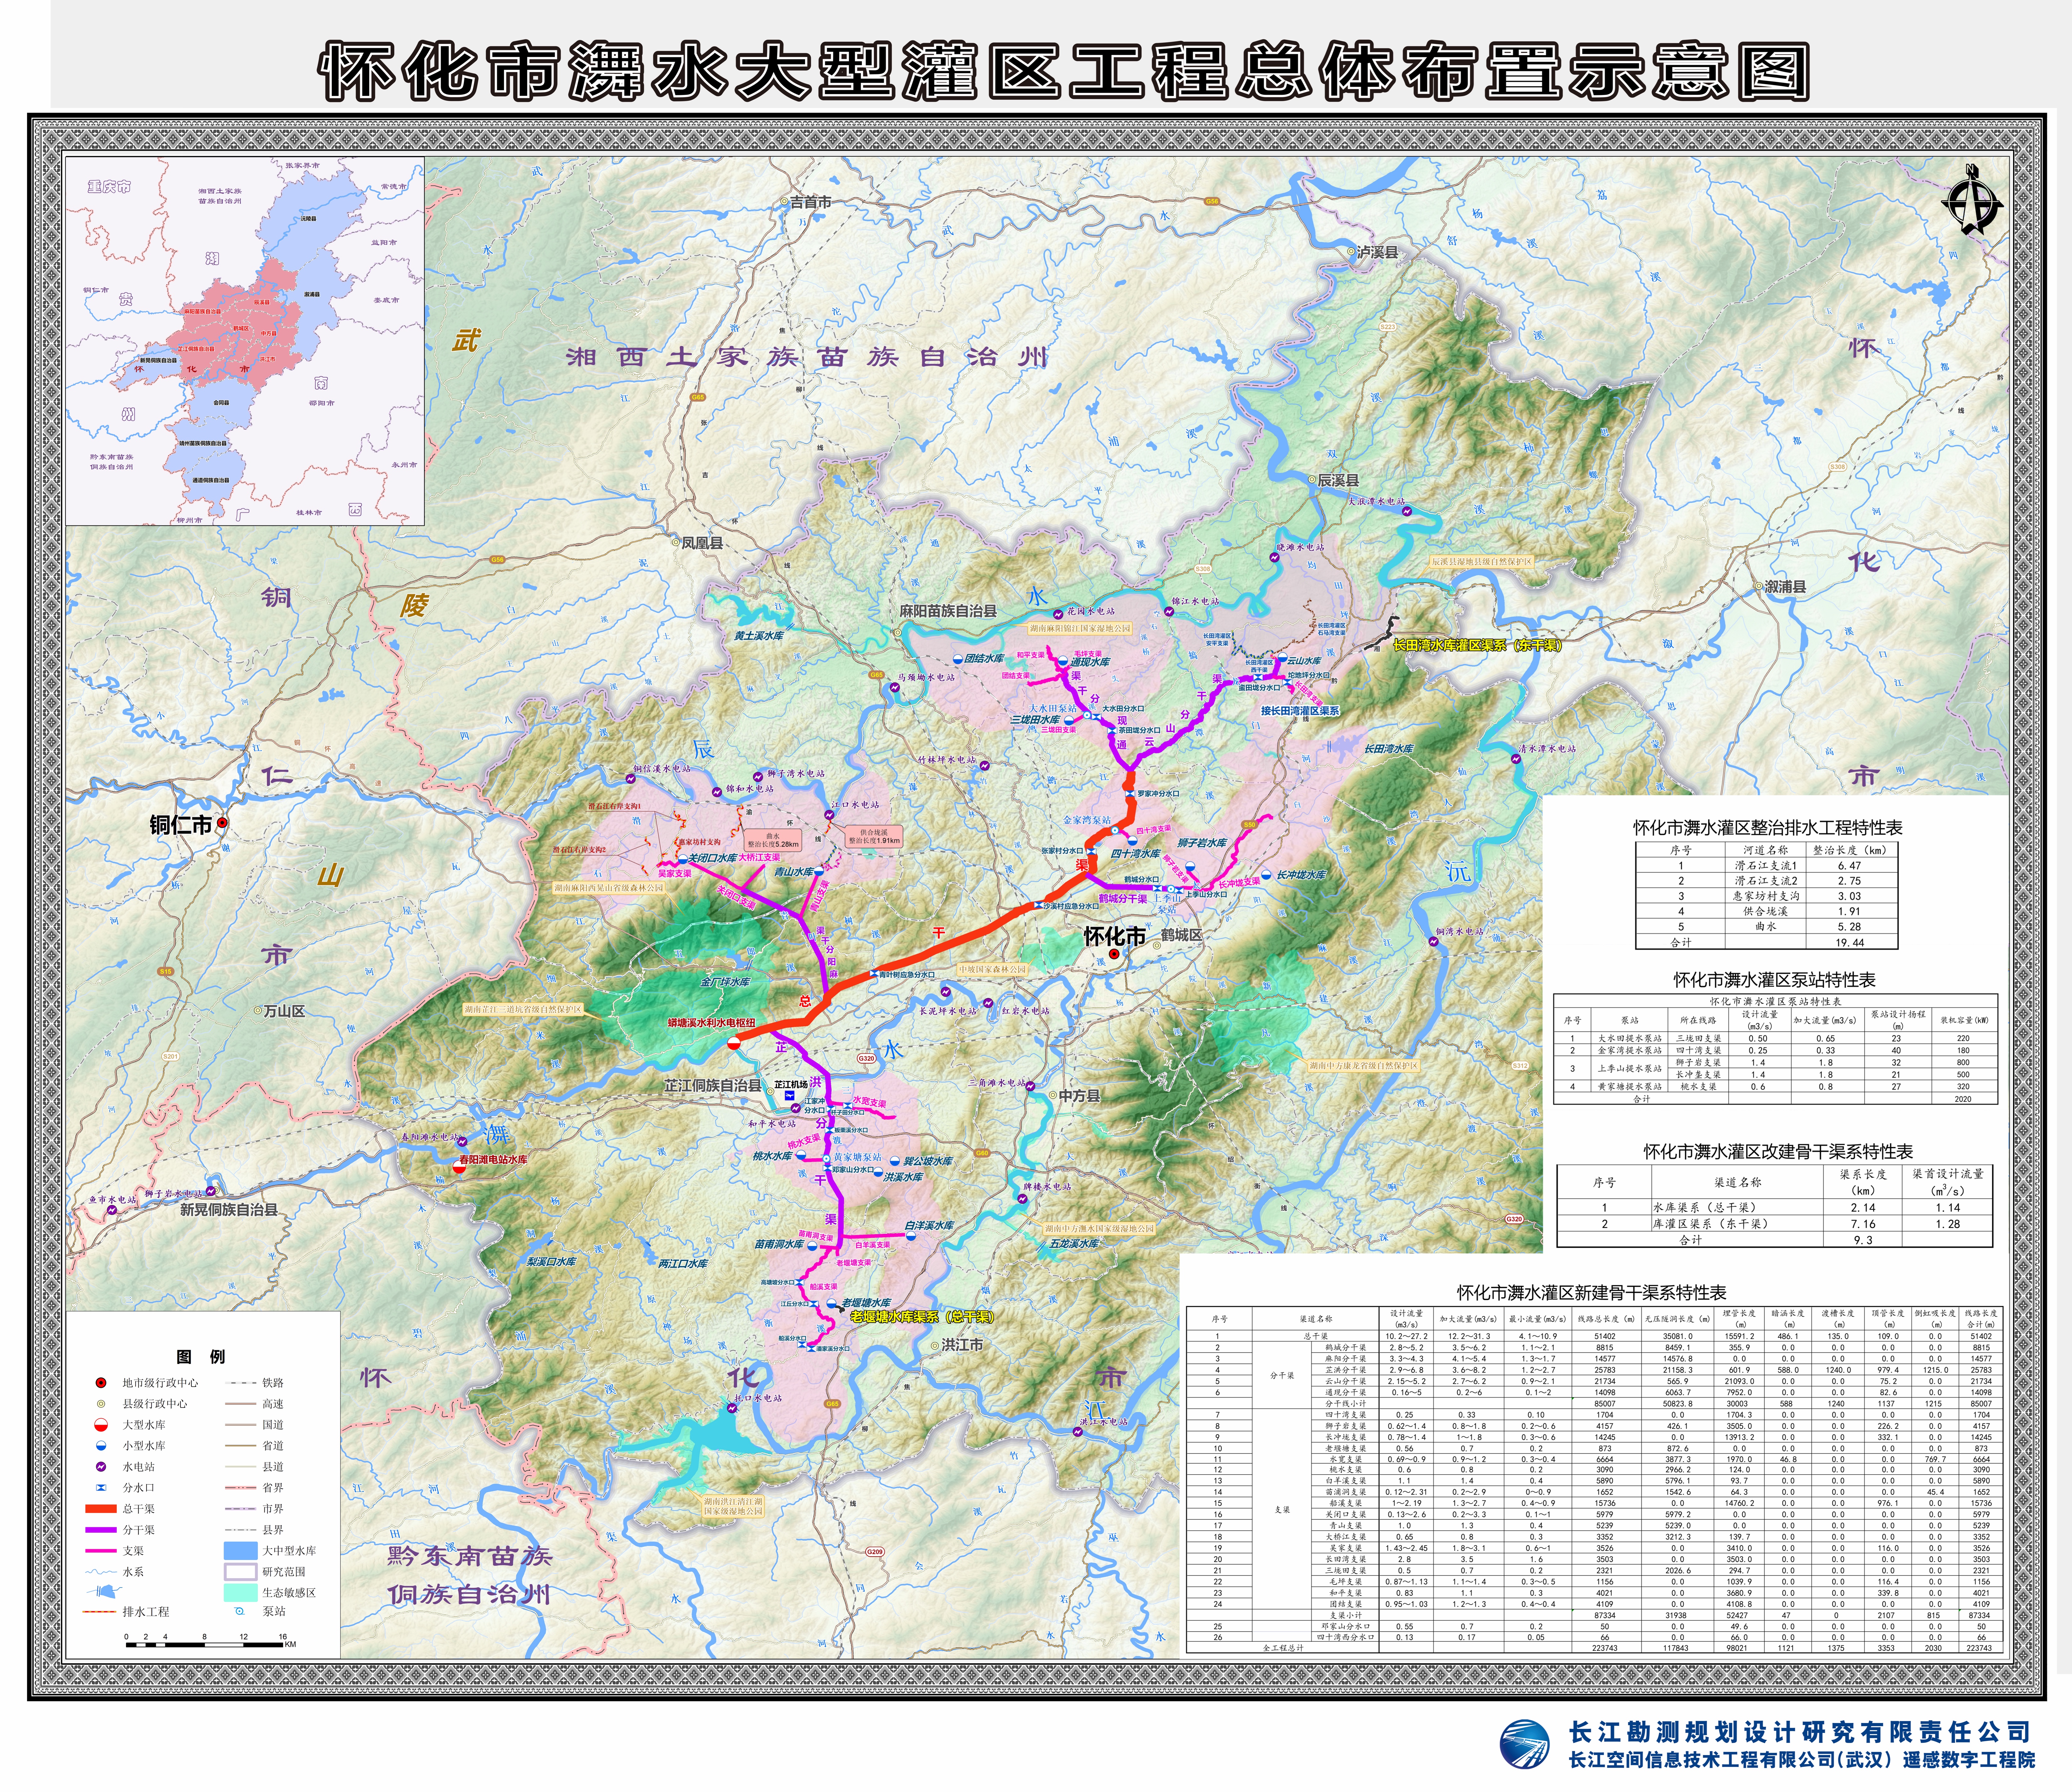Click the 长江勘测规划设计 company logo
This screenshot has height=1792, width=2072.
1525,1744
